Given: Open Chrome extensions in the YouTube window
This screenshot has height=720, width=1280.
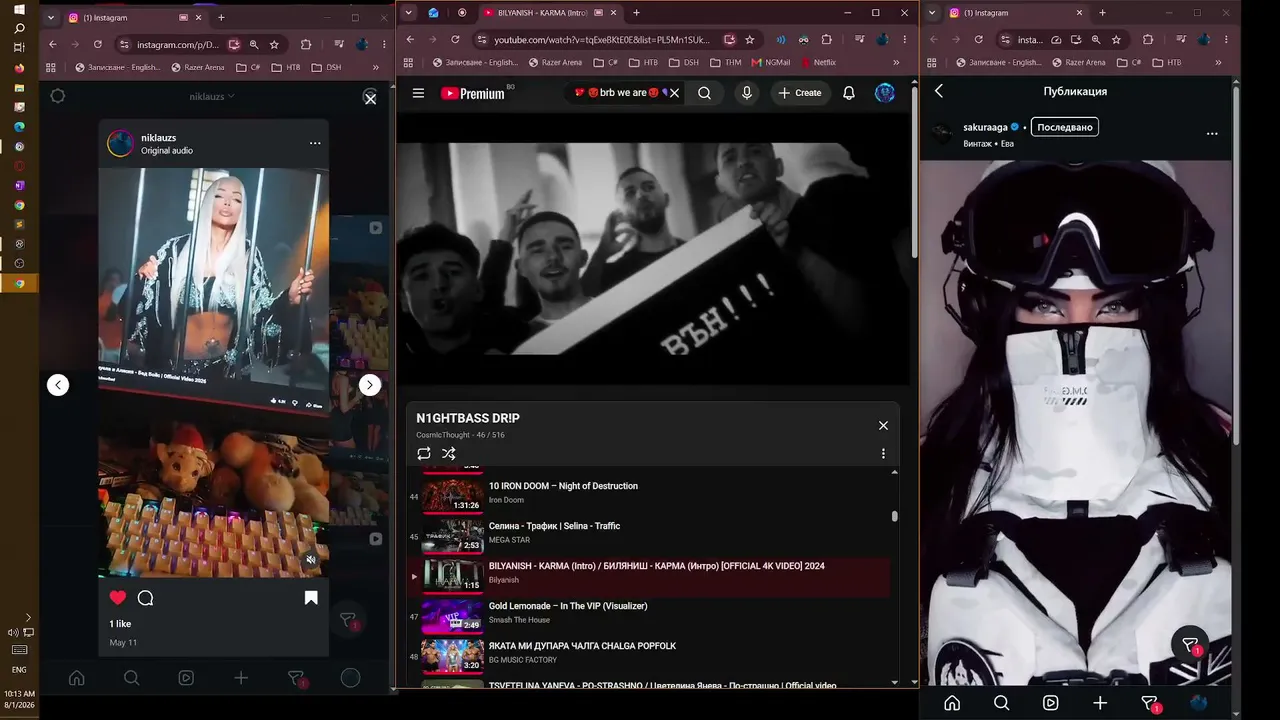Looking at the screenshot, I should (827, 40).
